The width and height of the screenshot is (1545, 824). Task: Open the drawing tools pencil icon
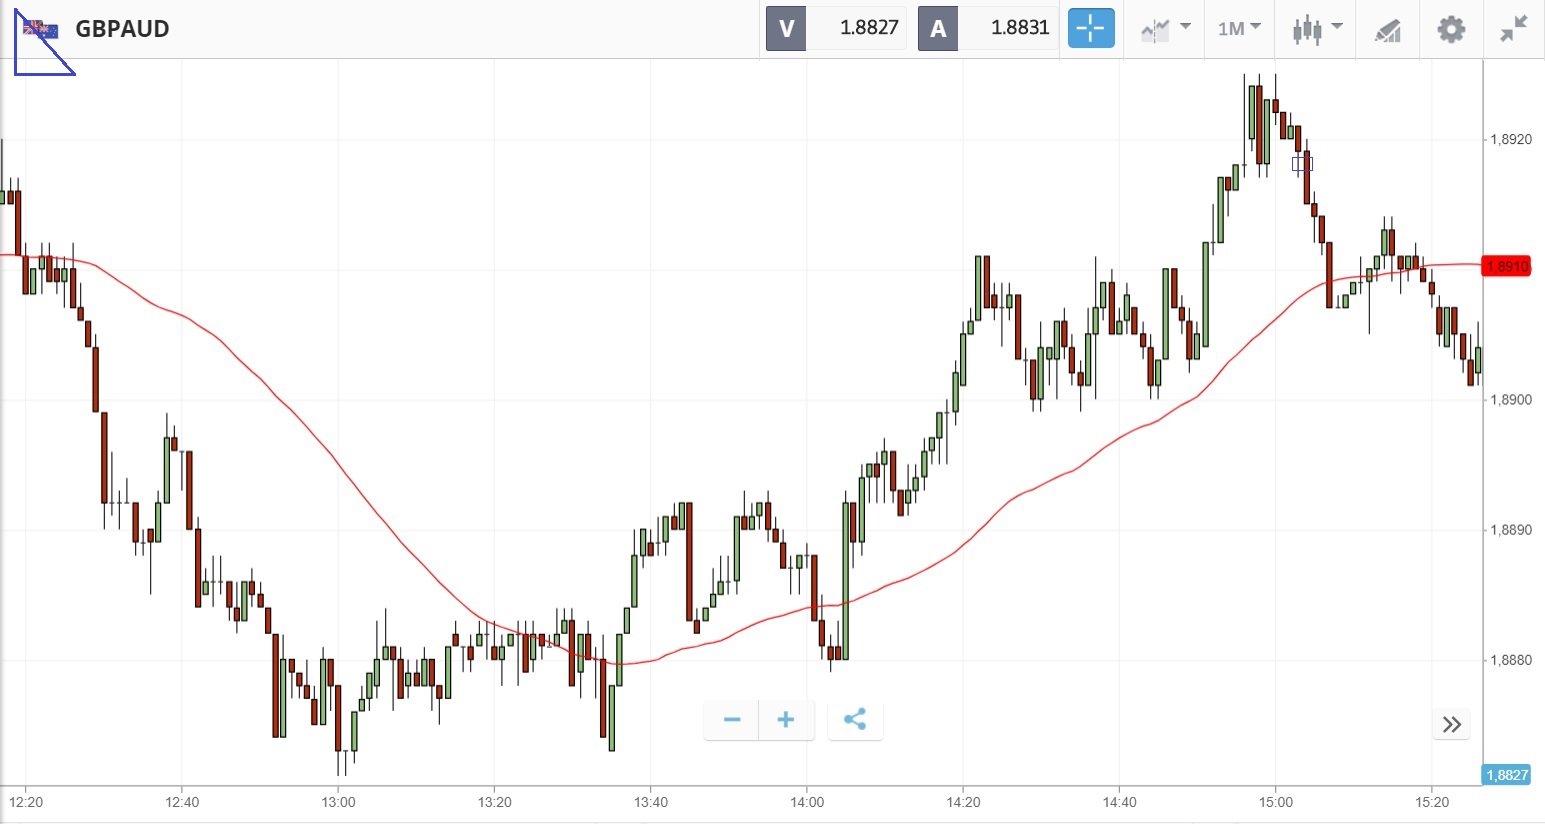pyautogui.click(x=1387, y=29)
